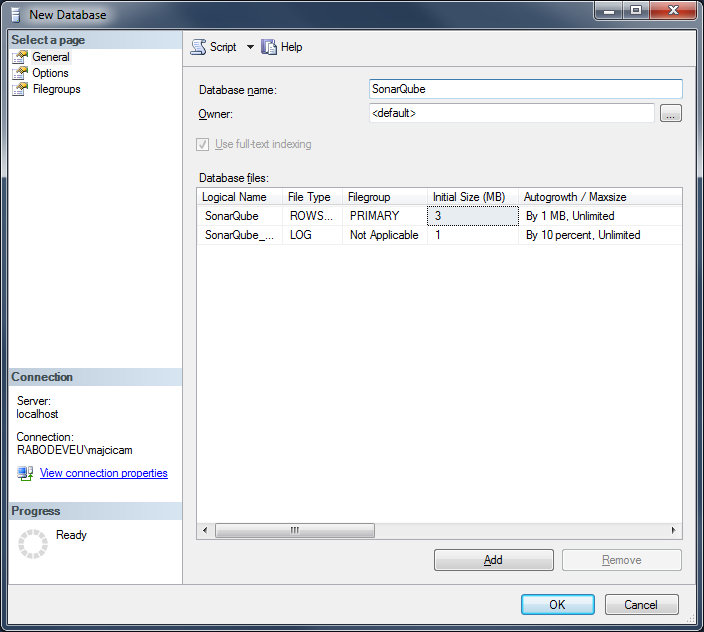The image size is (704, 632).
Task: Click the horizontal scrollbar thumb
Action: pyautogui.click(x=295, y=531)
